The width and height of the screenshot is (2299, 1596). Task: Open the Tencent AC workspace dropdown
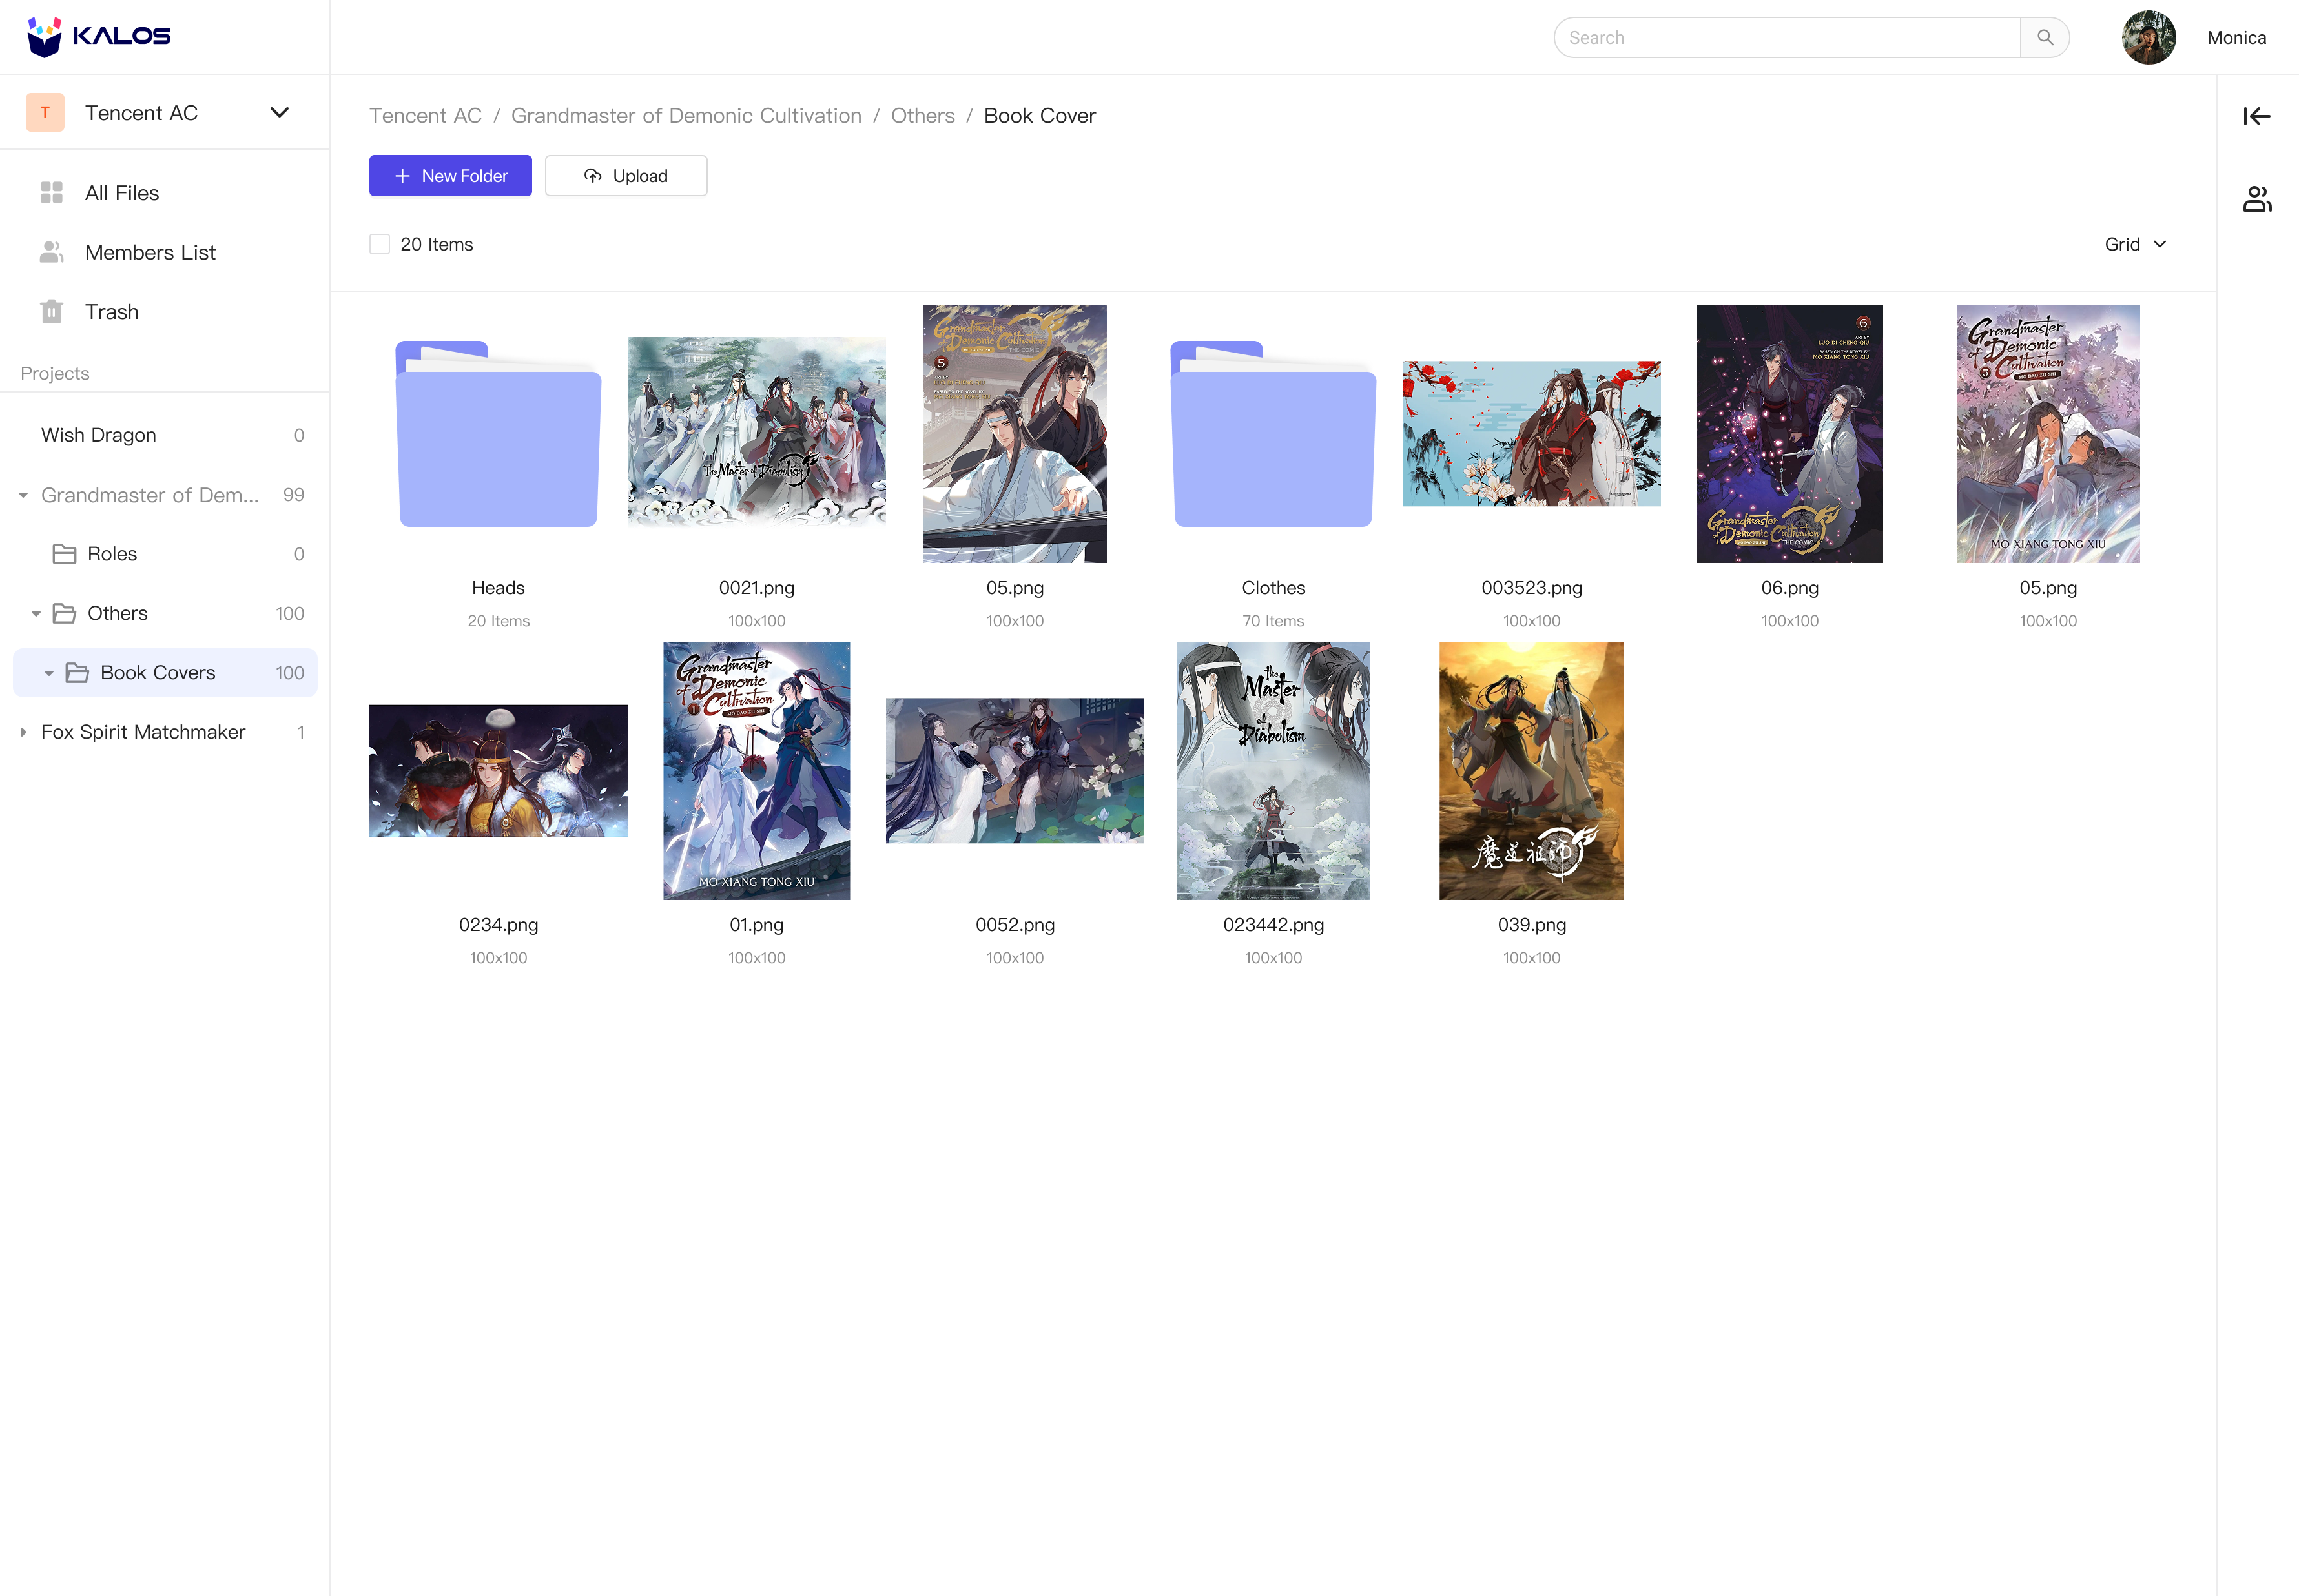[x=279, y=112]
